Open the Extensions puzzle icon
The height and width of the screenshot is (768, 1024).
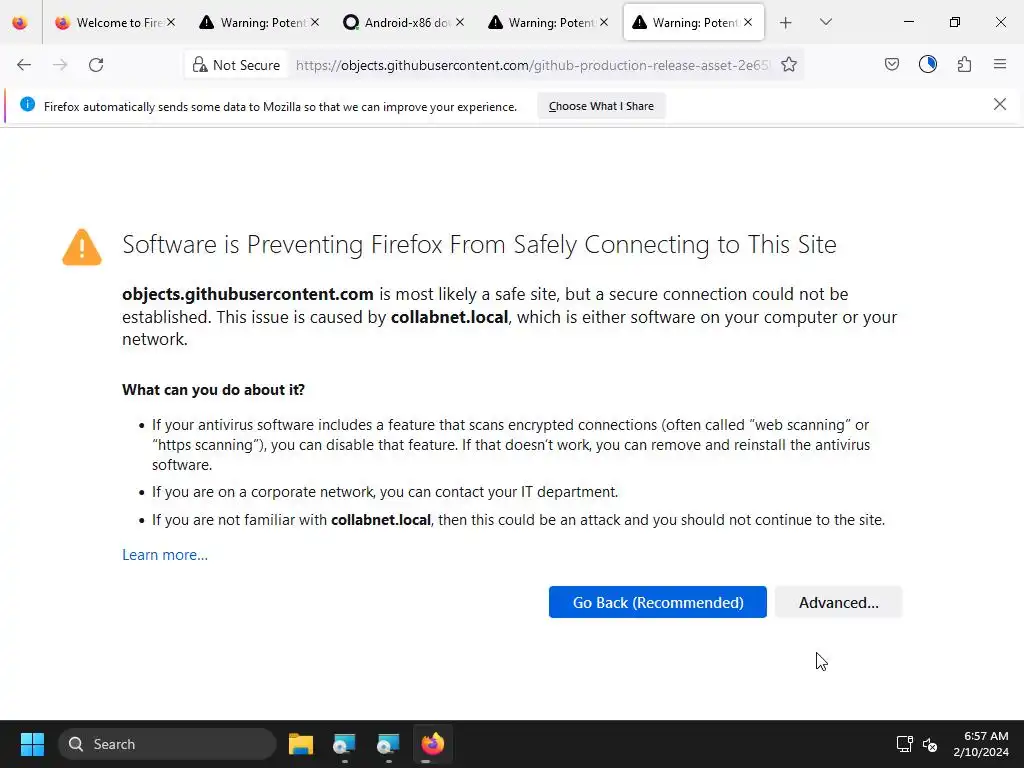(x=964, y=65)
